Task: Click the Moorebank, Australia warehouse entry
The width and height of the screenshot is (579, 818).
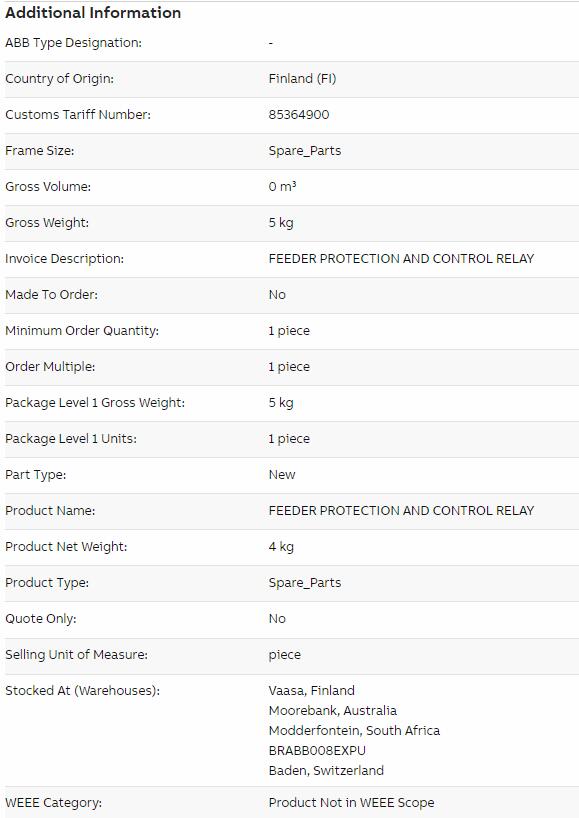Action: 332,711
